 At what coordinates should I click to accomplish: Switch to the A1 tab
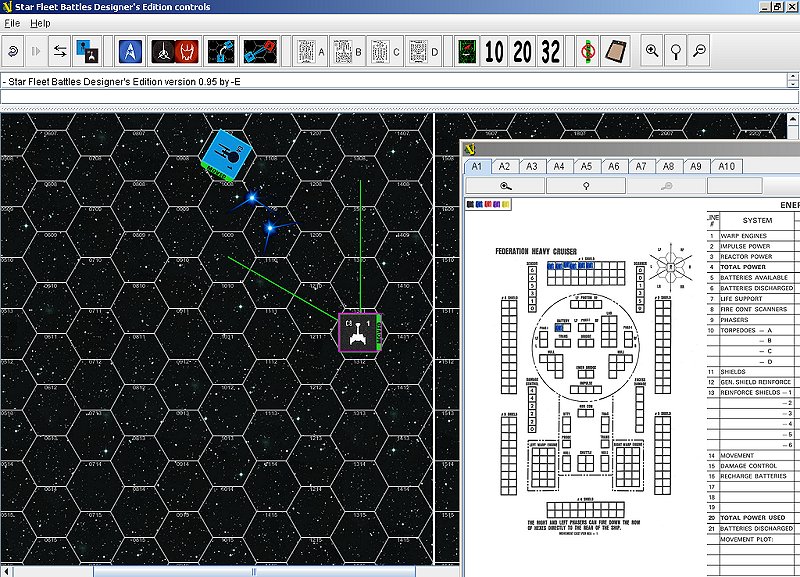pos(477,166)
